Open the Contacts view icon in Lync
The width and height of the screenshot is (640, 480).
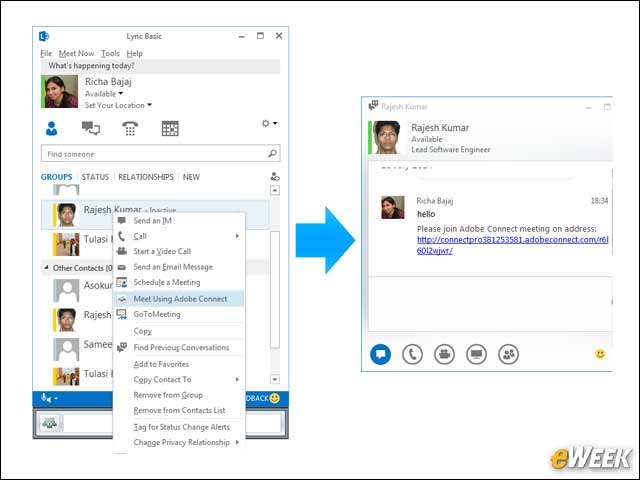coord(51,129)
